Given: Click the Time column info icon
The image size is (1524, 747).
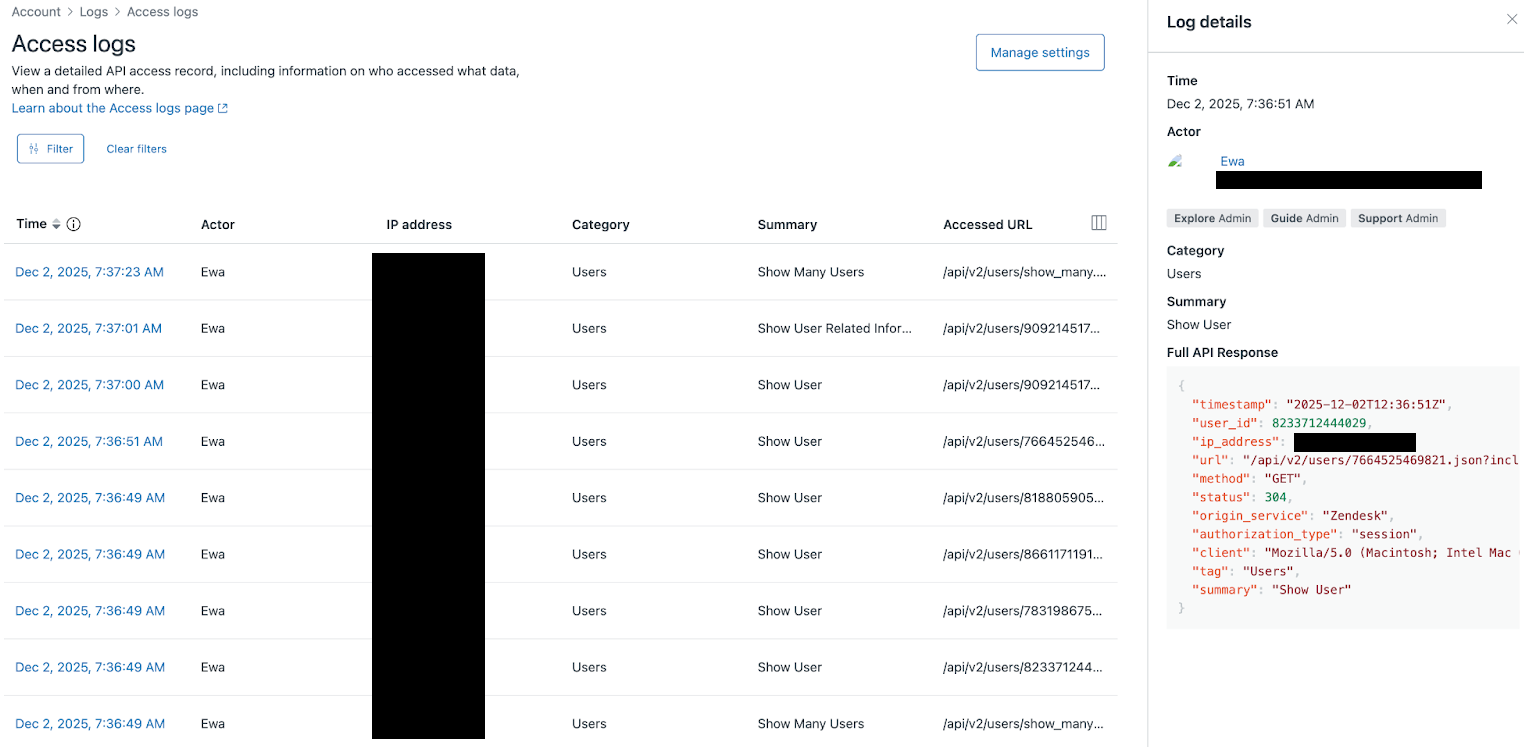Looking at the screenshot, I should pos(74,224).
